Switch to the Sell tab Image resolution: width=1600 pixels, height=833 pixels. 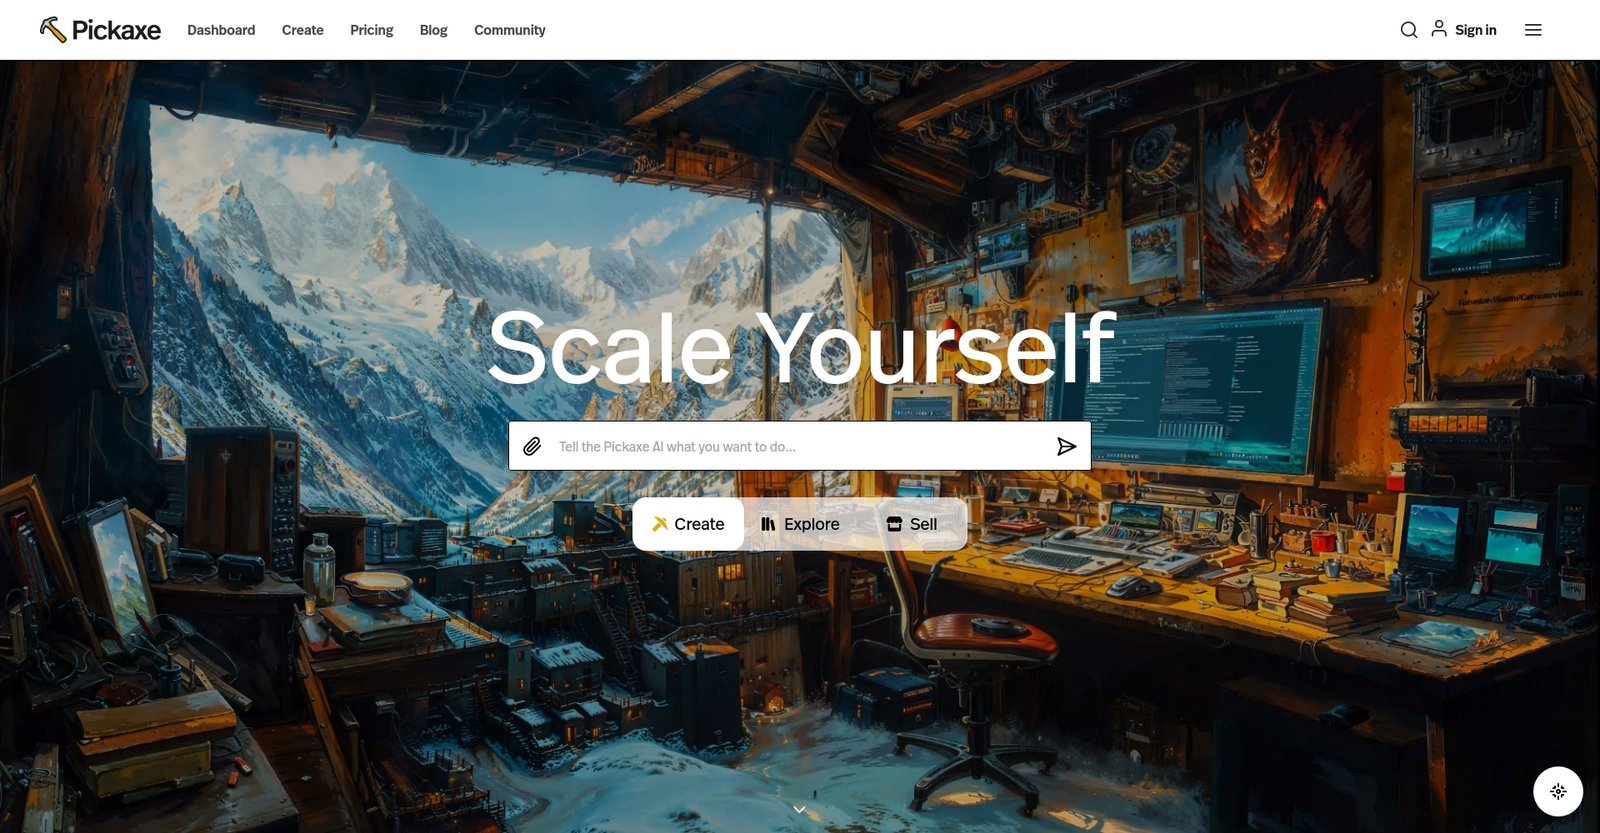[x=912, y=524]
